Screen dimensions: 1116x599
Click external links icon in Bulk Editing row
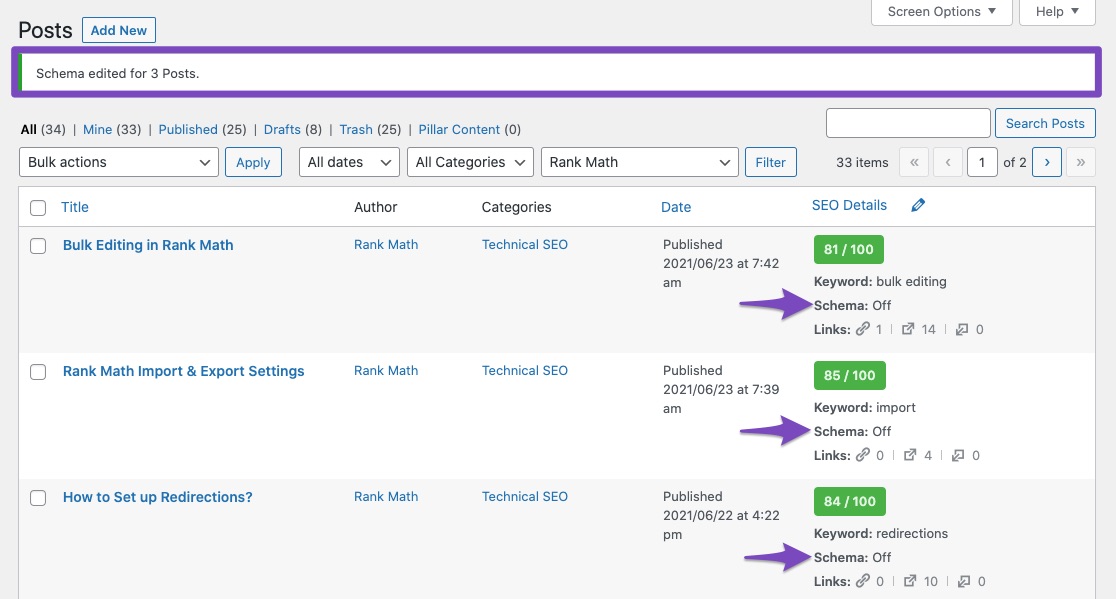pyautogui.click(x=908, y=329)
